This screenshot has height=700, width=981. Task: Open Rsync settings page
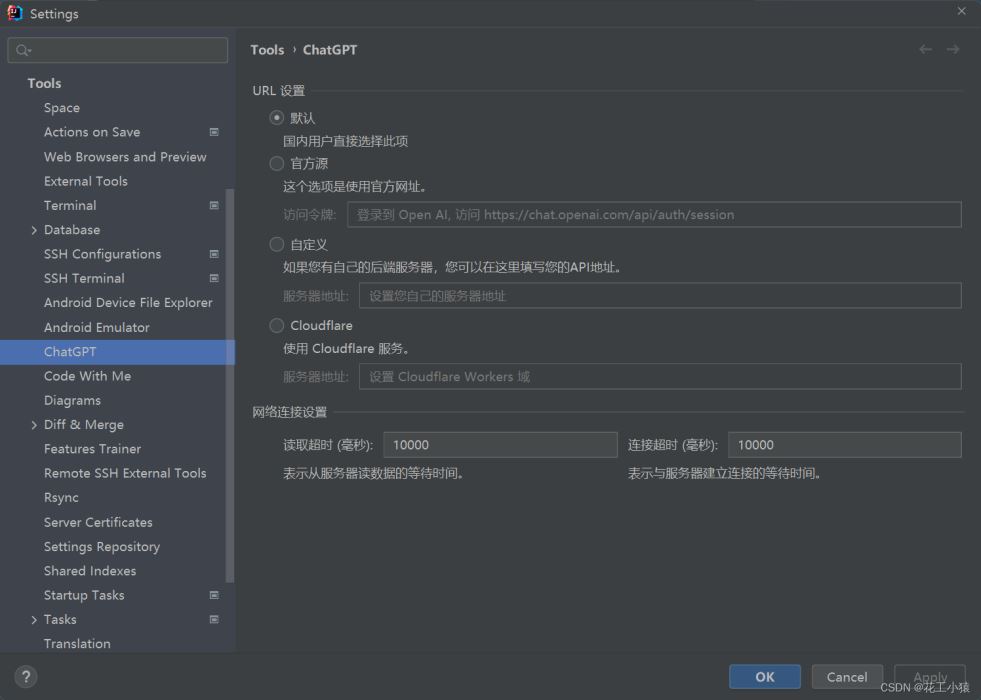[61, 497]
